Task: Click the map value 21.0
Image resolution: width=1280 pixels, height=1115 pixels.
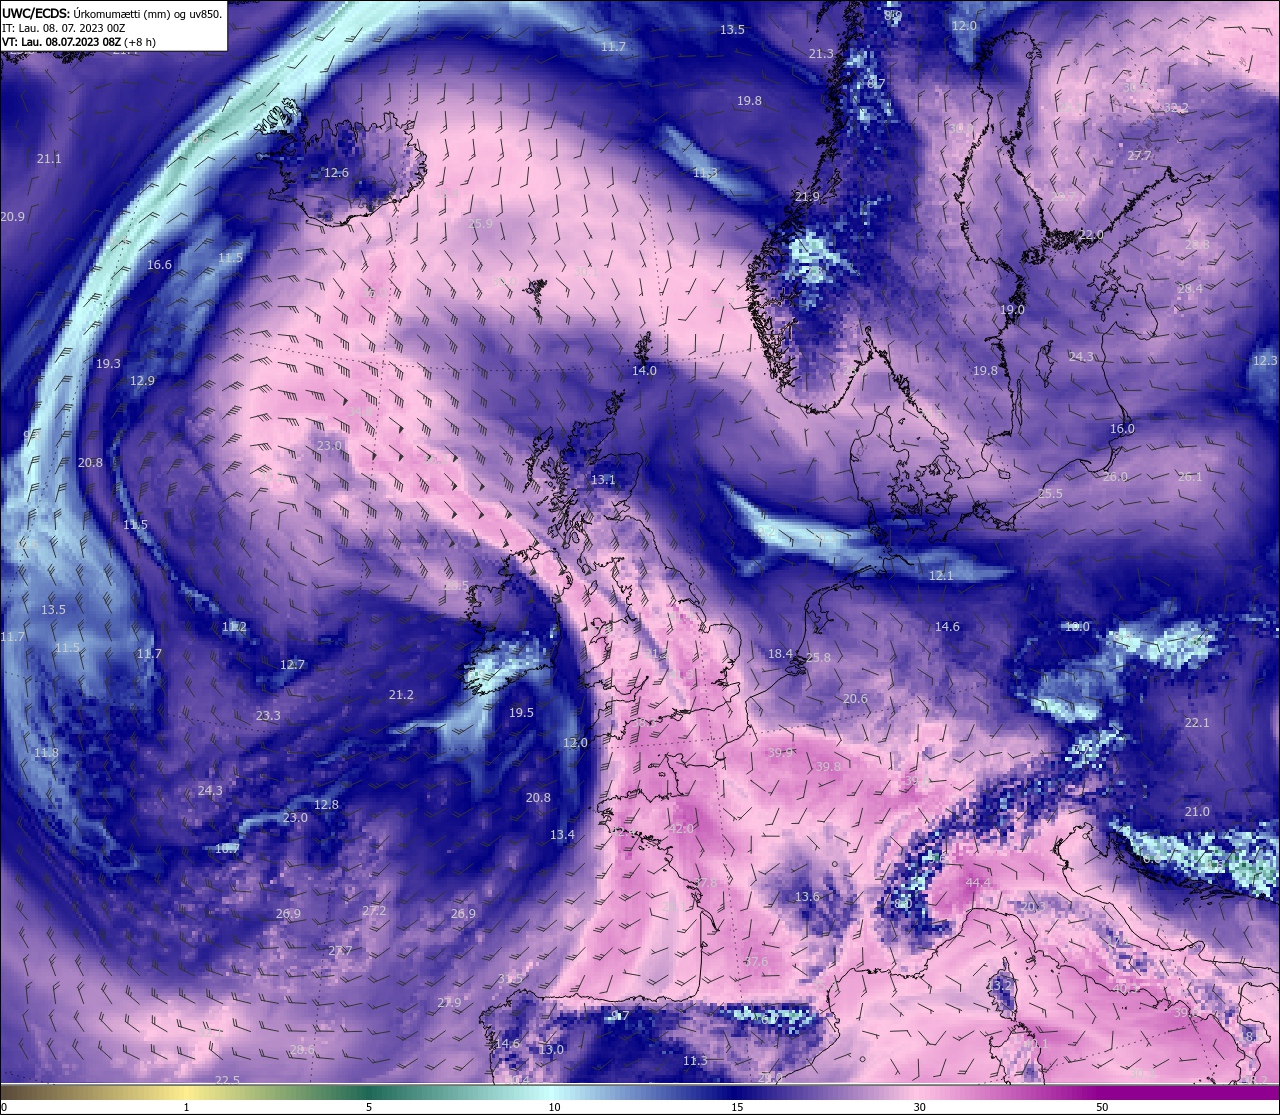Action: tap(1197, 812)
